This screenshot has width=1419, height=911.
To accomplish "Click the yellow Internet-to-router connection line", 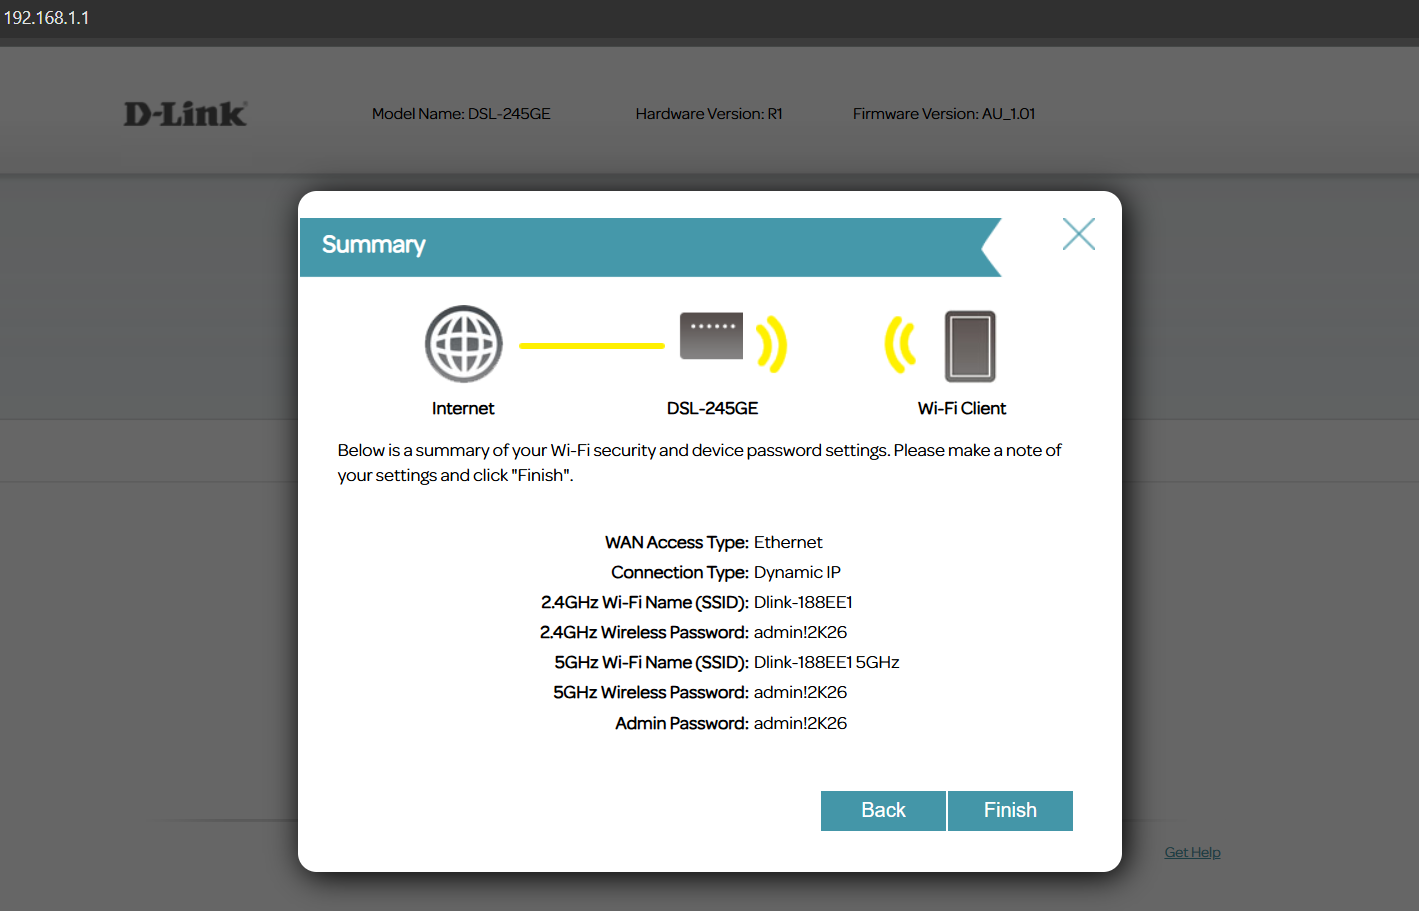I will tap(591, 346).
